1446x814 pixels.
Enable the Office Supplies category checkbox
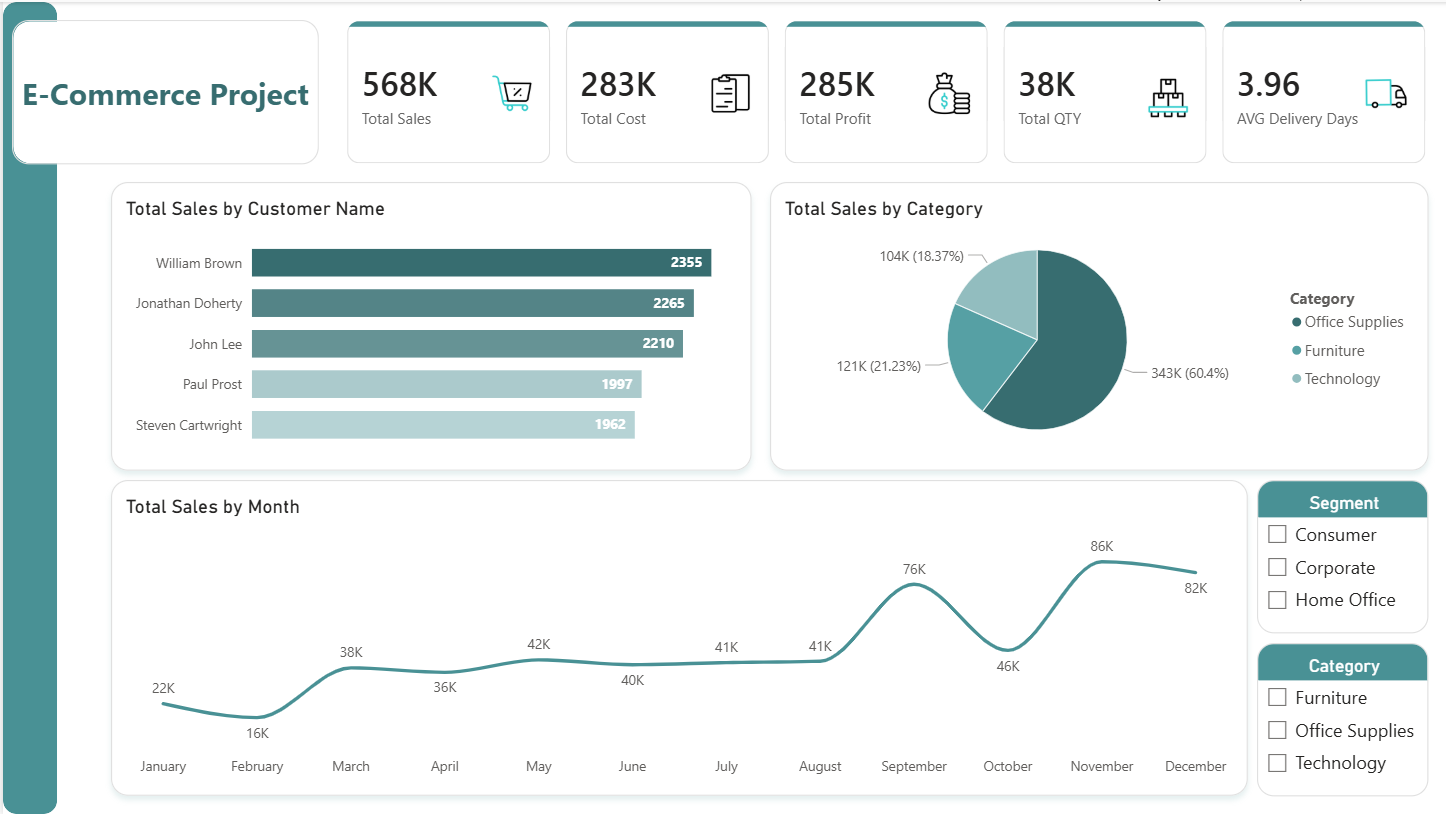(x=1277, y=730)
